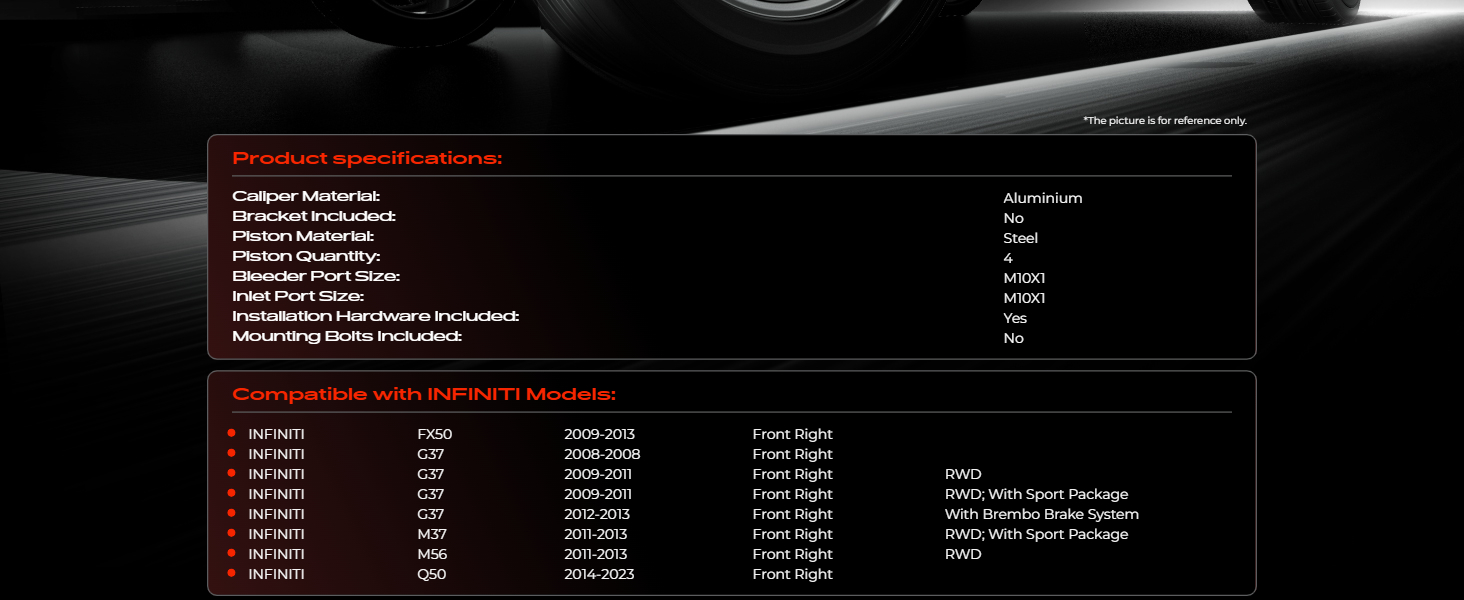Select the "Installation Hardware Included:" label
Viewport: 1464px width, 600px height.
click(x=375, y=316)
